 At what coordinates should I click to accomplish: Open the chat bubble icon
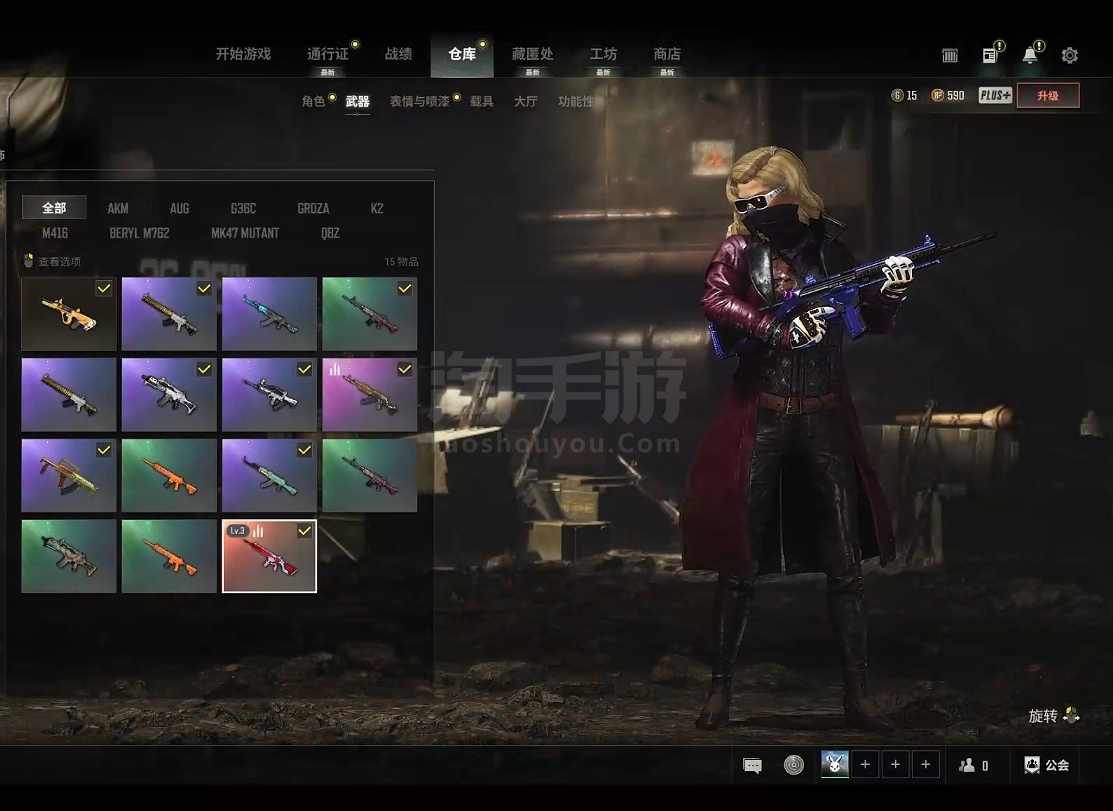coord(753,766)
